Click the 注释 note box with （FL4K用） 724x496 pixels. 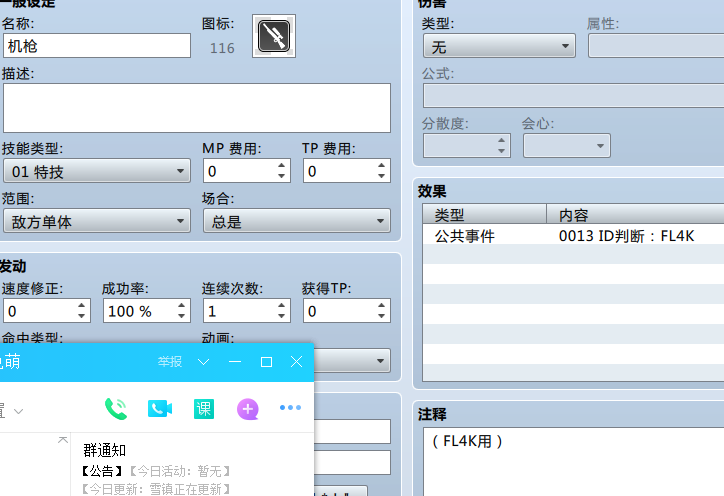[x=573, y=462]
